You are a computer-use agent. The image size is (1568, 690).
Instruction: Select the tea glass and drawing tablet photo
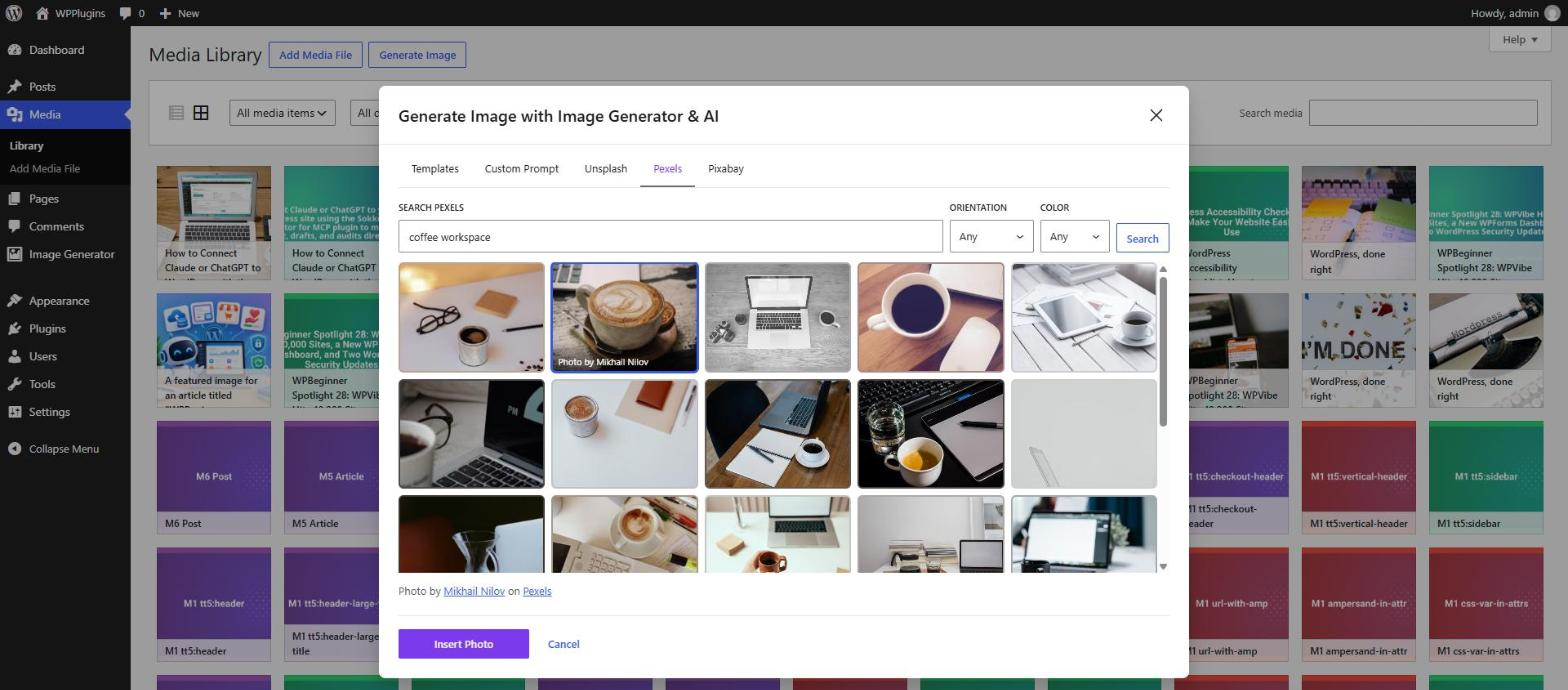930,434
